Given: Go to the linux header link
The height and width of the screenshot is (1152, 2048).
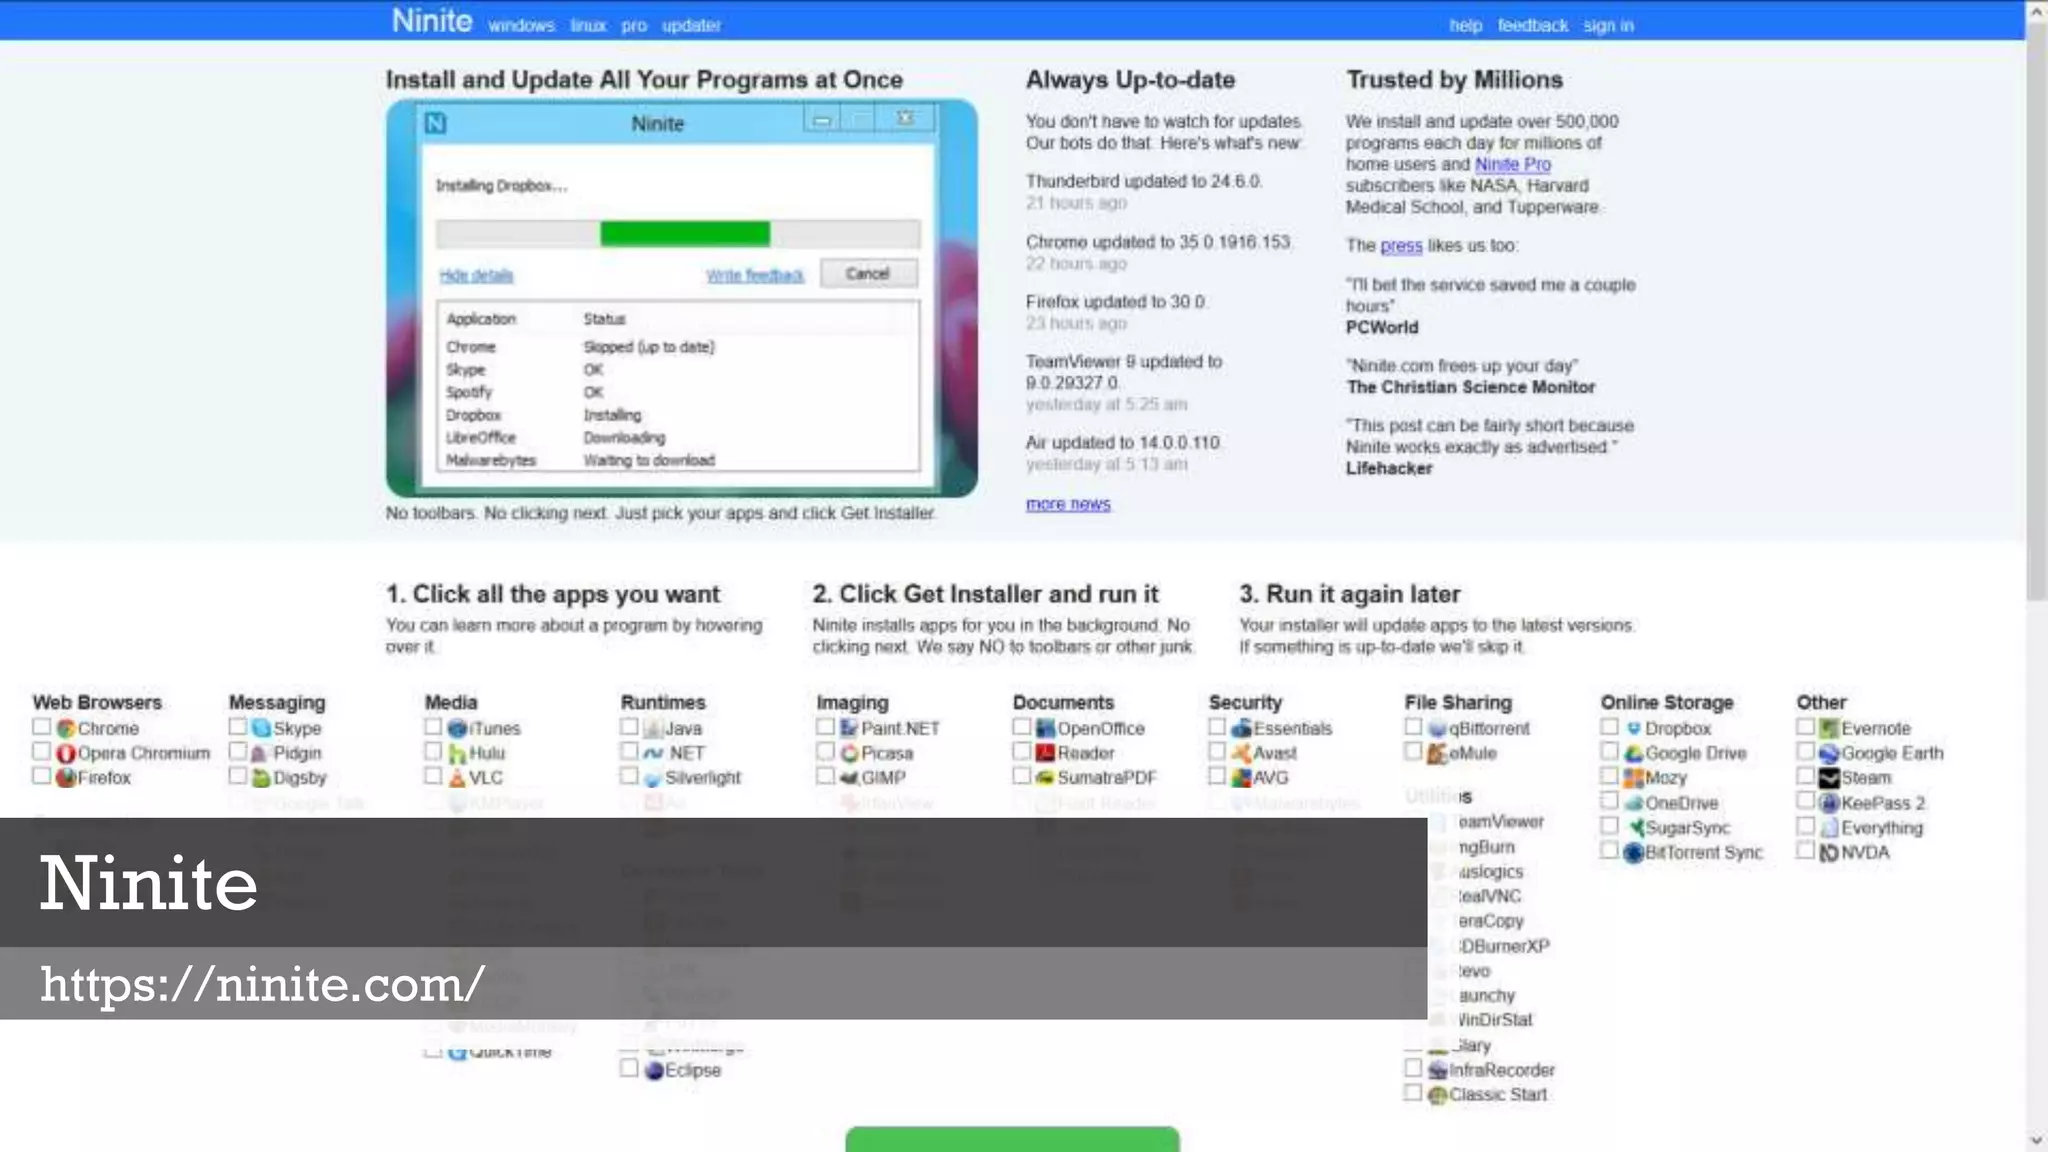Looking at the screenshot, I should coord(588,25).
